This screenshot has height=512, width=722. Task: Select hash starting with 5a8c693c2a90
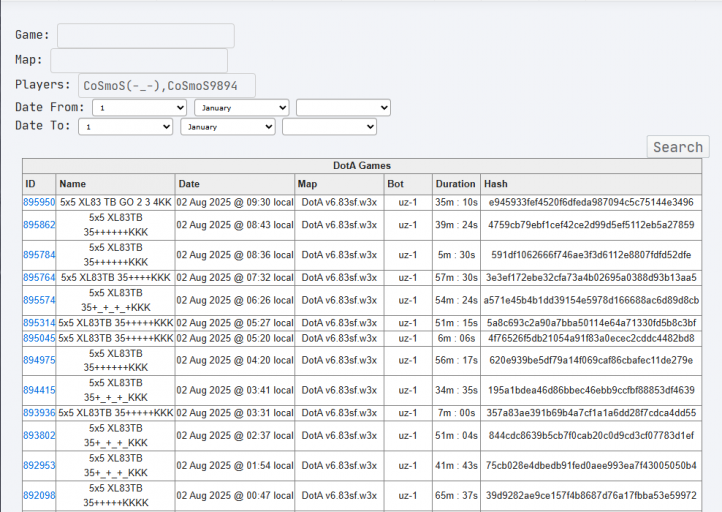(591, 323)
